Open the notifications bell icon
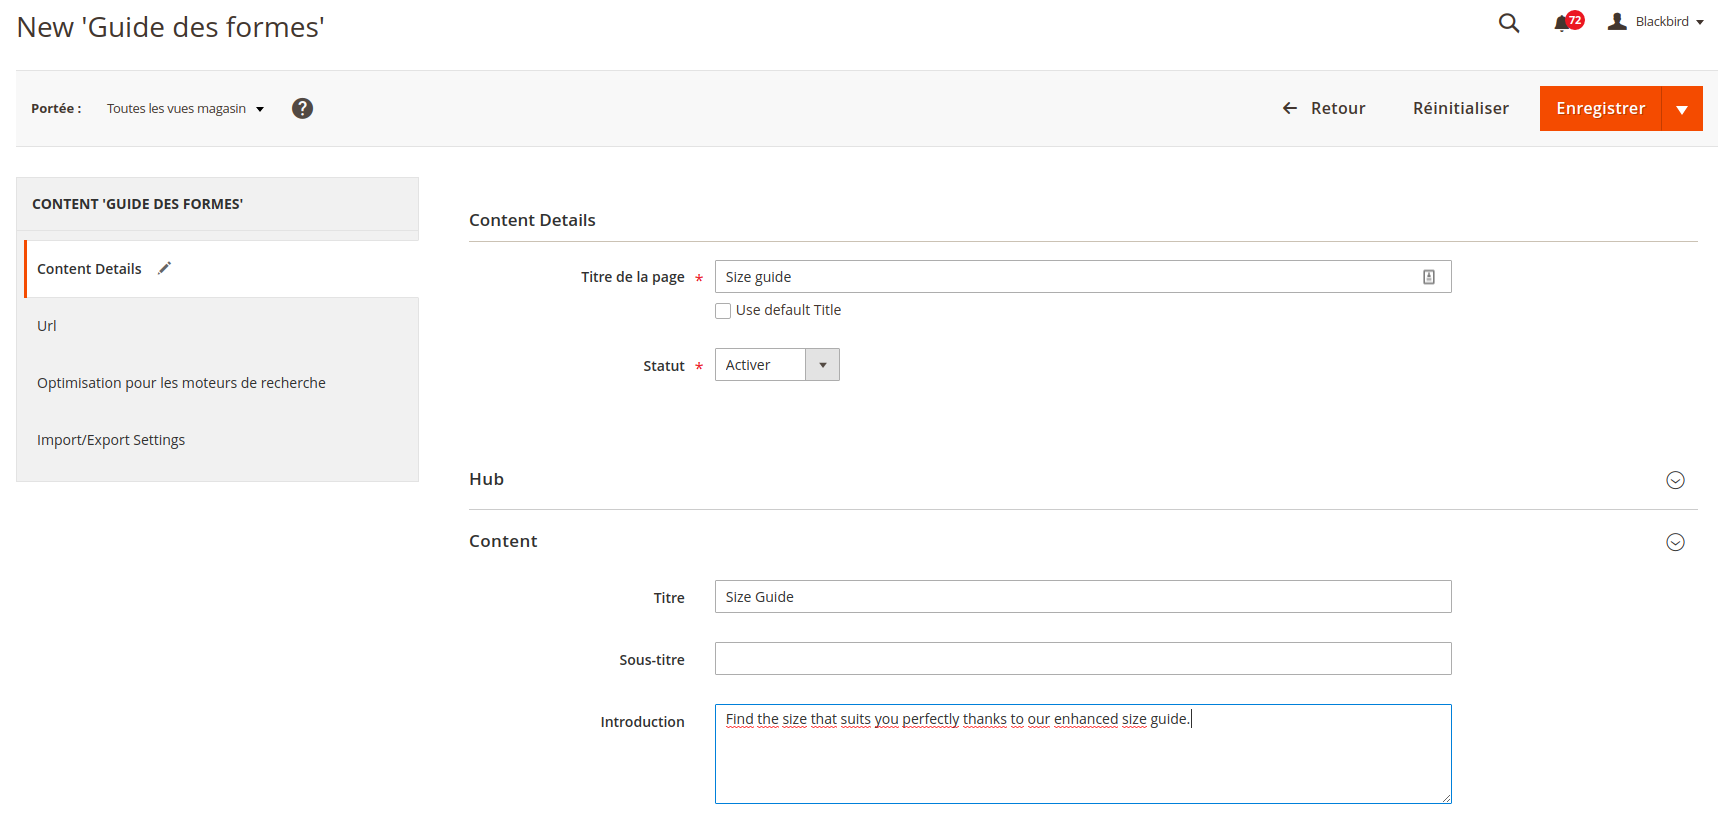The width and height of the screenshot is (1727, 819). (1562, 23)
